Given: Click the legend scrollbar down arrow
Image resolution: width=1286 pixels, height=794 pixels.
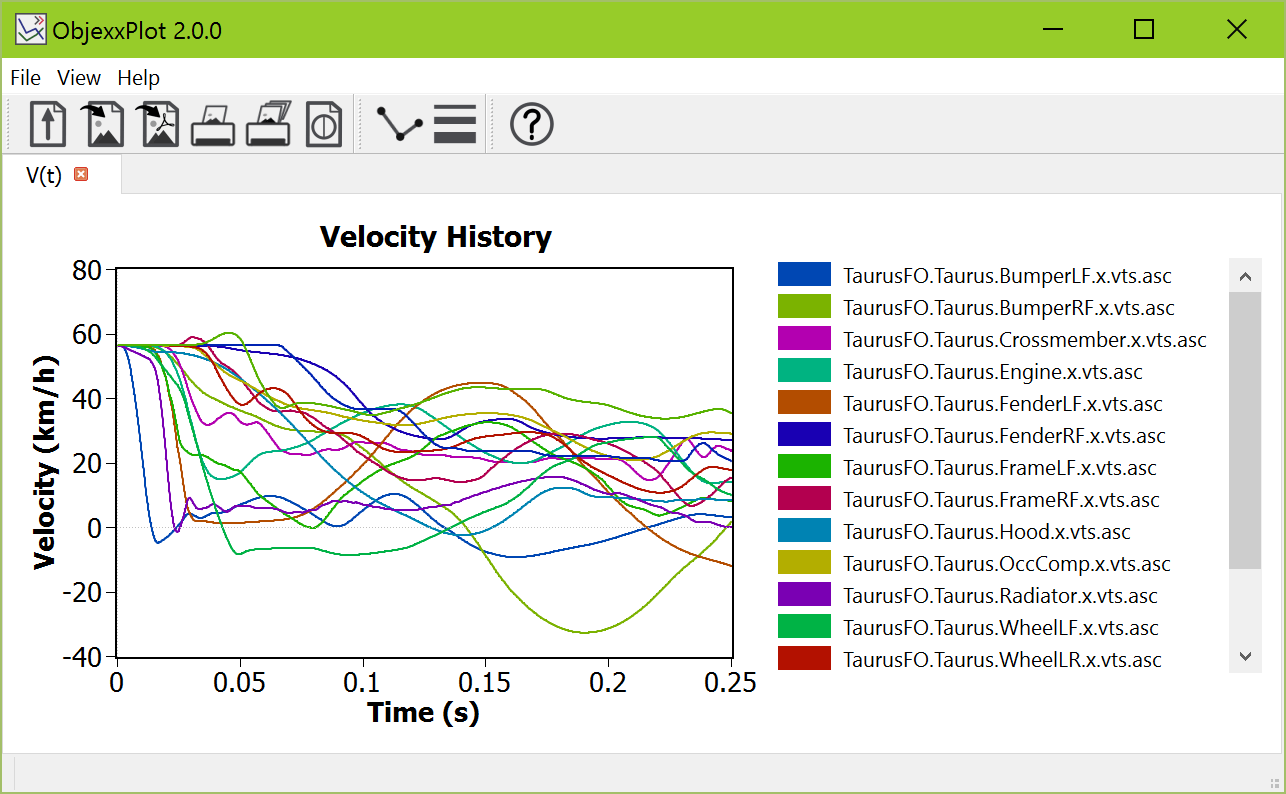Looking at the screenshot, I should [x=1245, y=656].
